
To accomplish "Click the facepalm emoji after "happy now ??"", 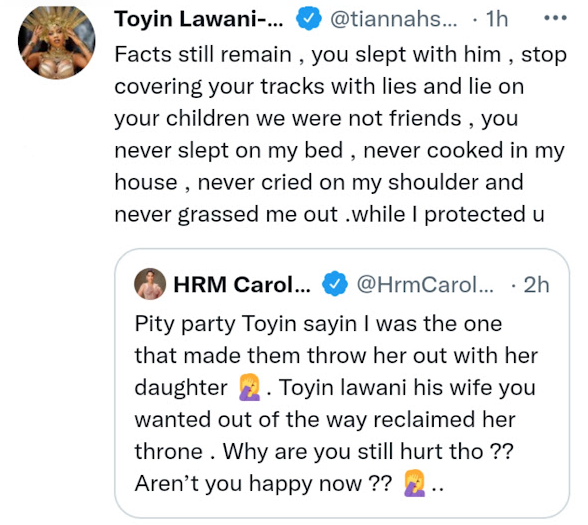I will click(x=415, y=484).
